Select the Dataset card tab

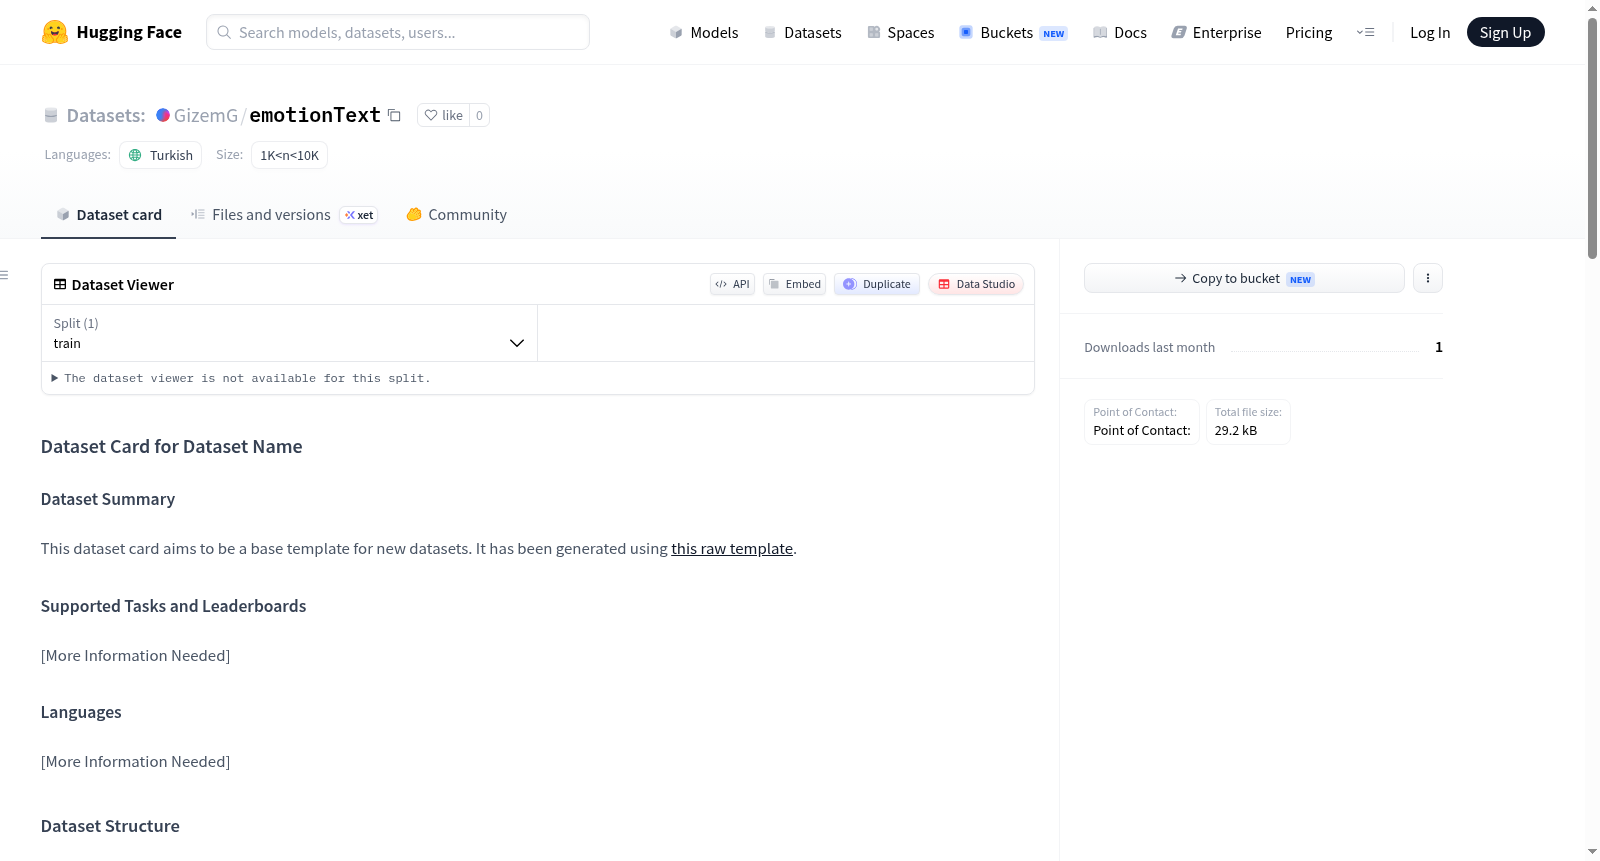point(109,215)
